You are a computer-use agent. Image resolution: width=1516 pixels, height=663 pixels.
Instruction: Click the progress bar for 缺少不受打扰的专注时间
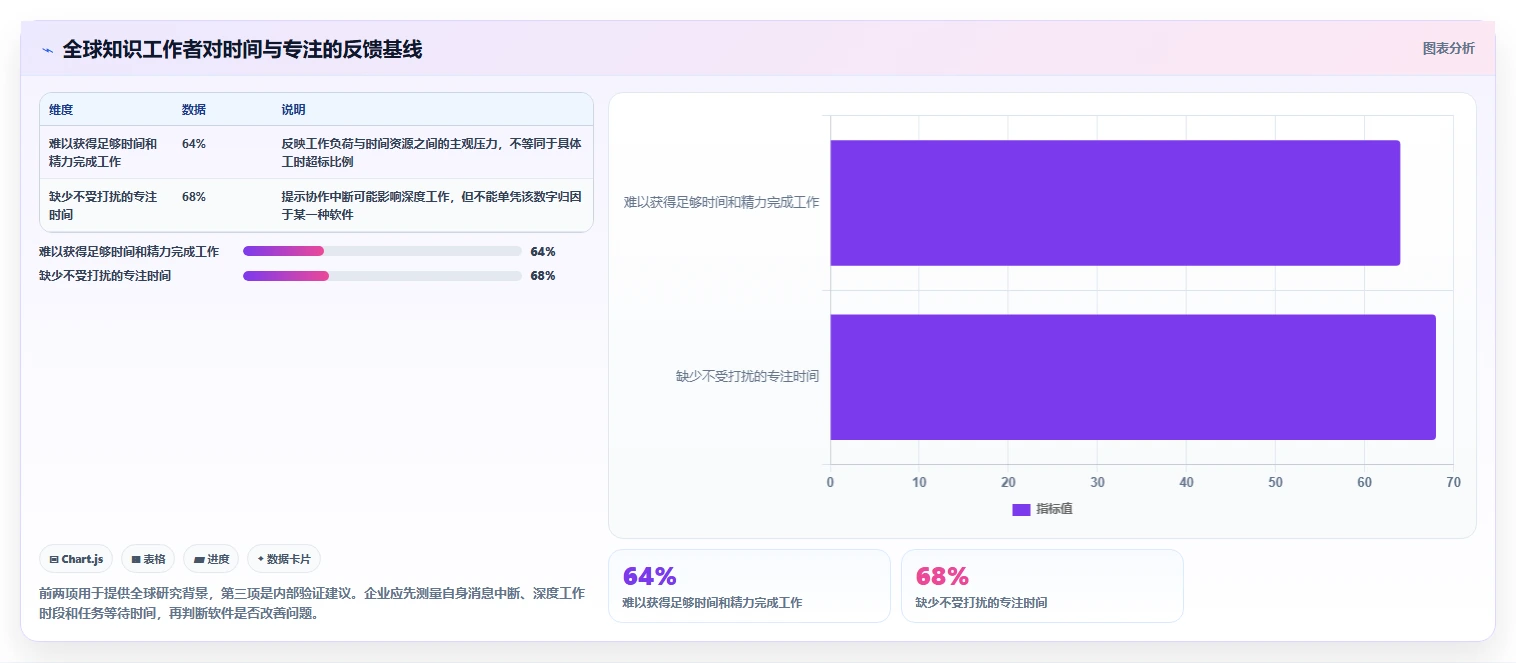pos(382,276)
